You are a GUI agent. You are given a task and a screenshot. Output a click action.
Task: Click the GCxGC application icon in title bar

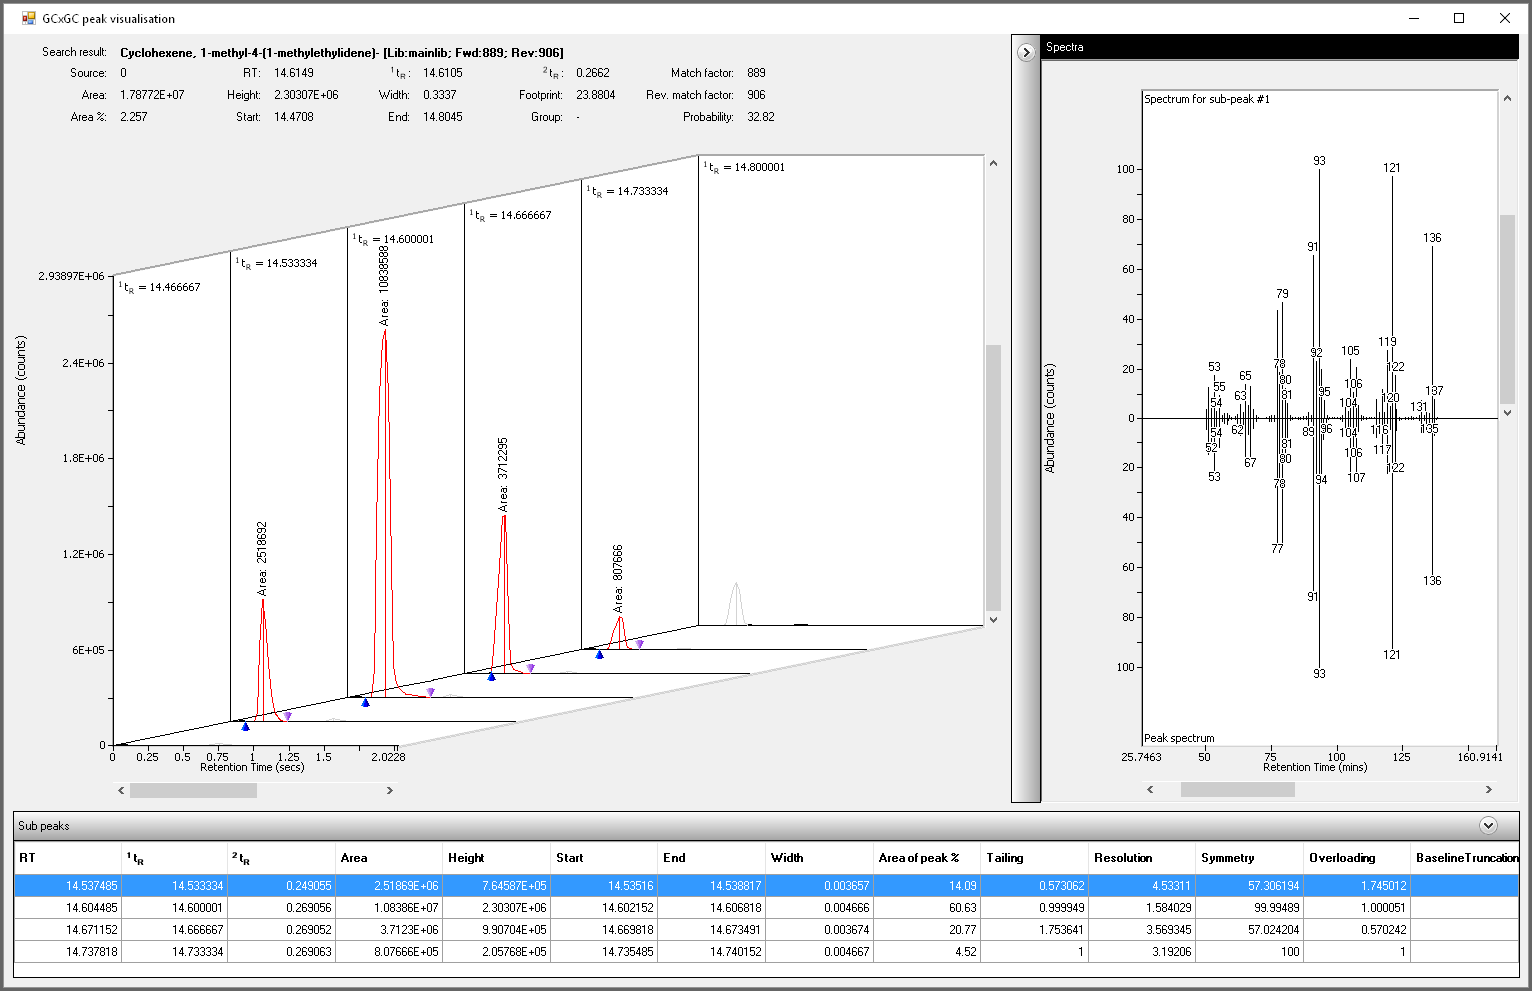[x=28, y=18]
